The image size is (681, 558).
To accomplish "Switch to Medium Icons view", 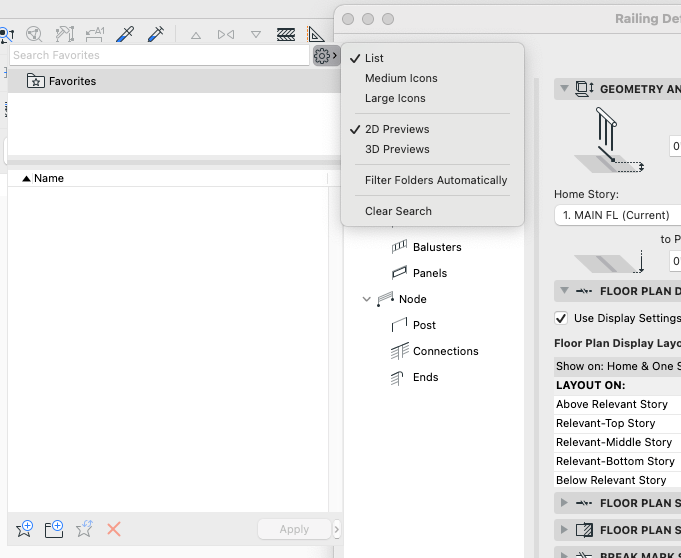I will pos(401,78).
